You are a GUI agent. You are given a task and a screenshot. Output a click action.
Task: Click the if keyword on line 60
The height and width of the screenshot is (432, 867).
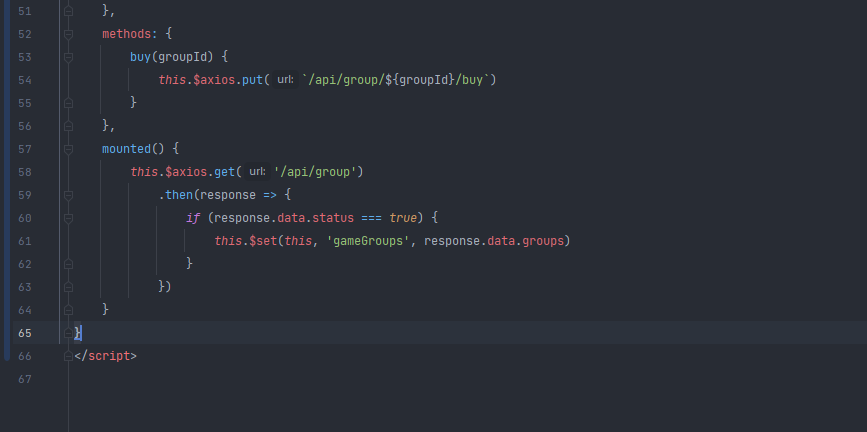pyautogui.click(x=193, y=218)
